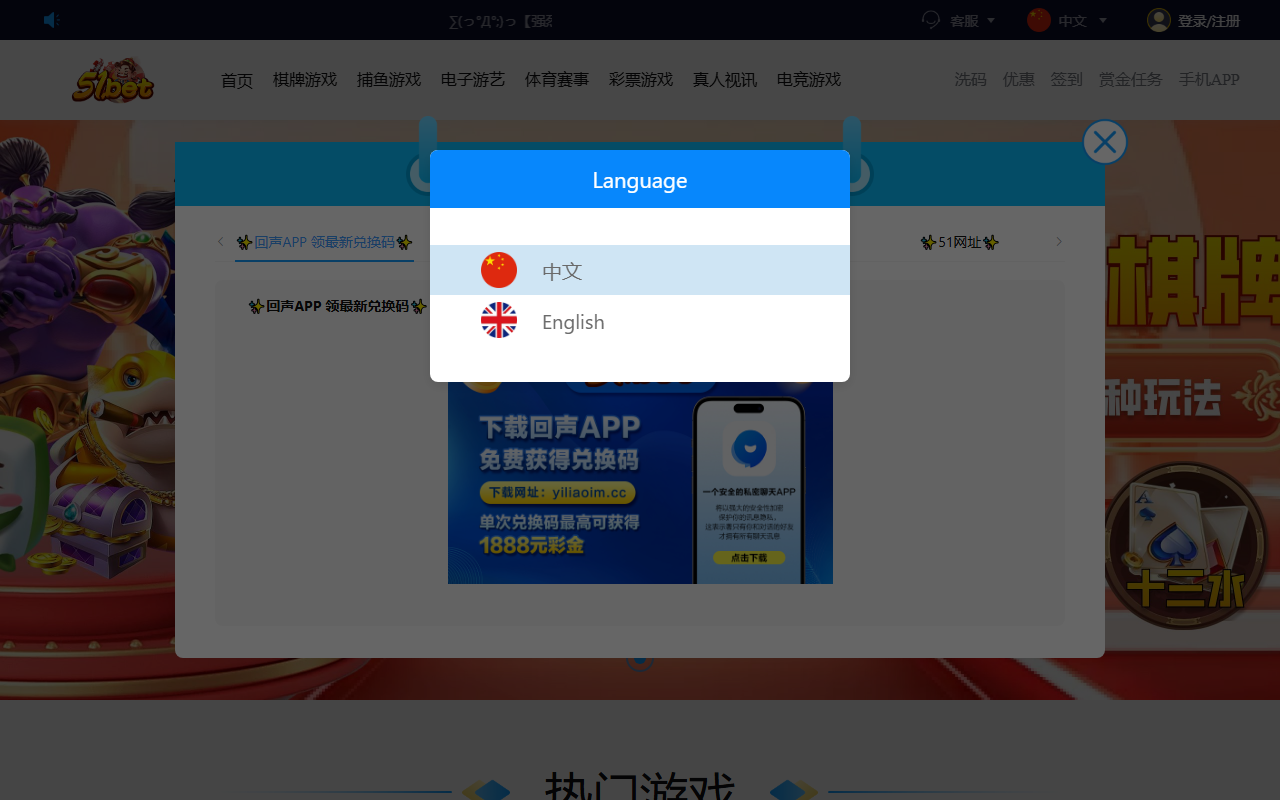This screenshot has width=1280, height=800.
Task: Click the 洗码 link
Action: (970, 80)
